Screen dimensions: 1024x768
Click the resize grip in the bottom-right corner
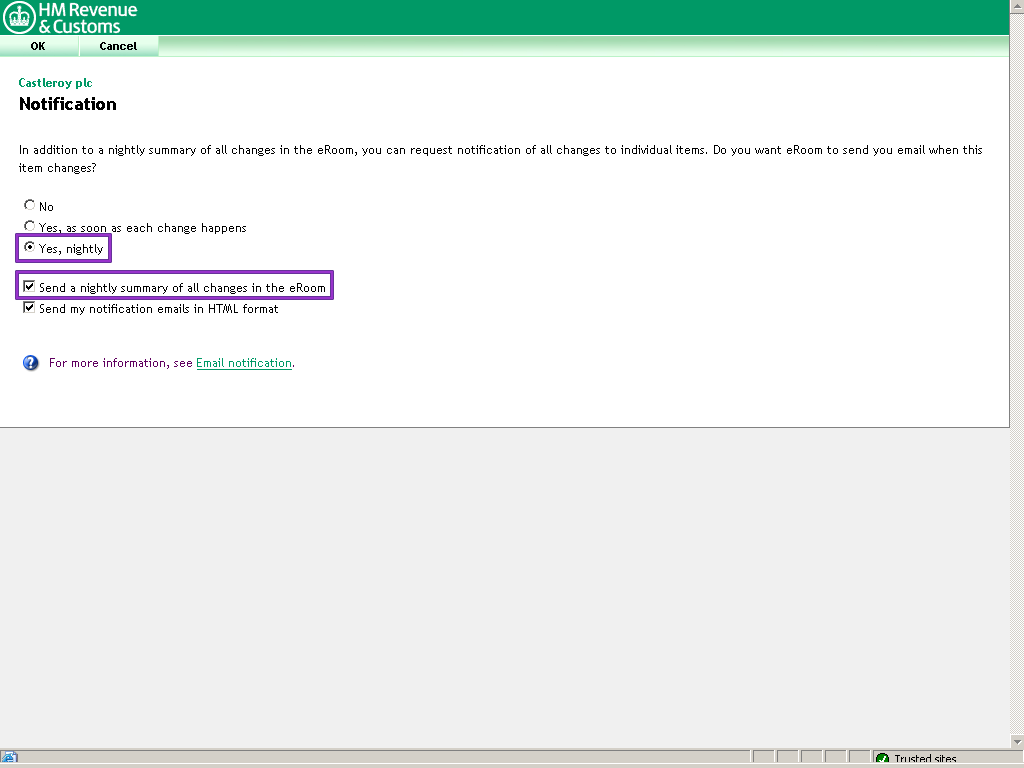point(1015,759)
